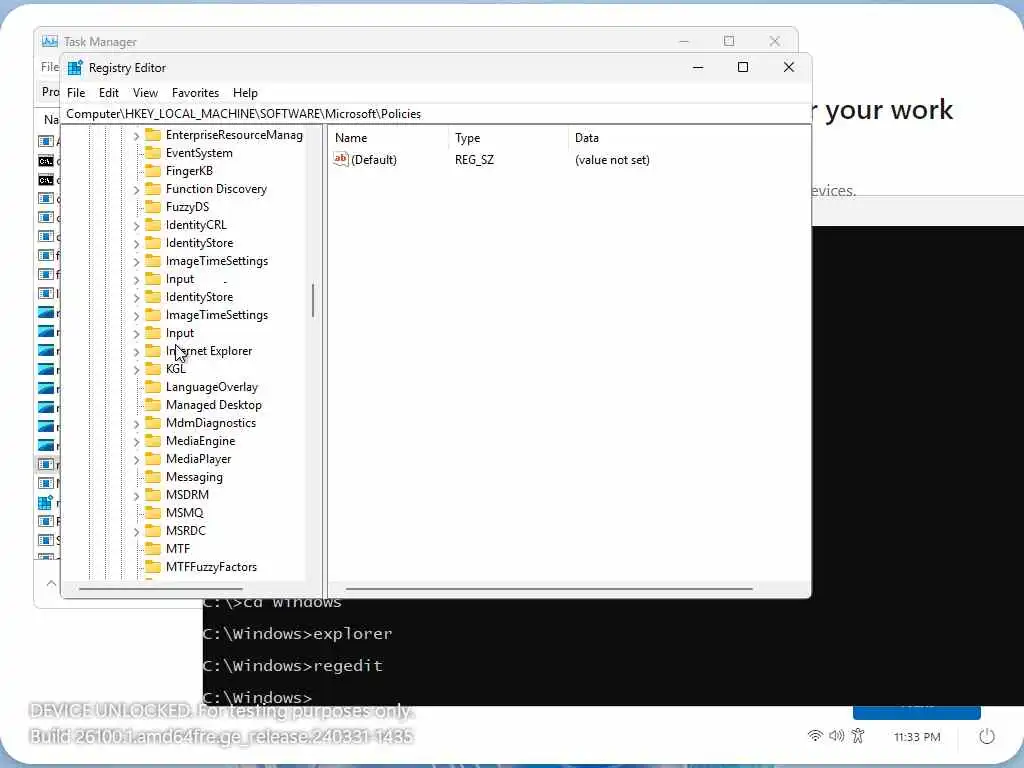Click the Function Discovery folder icon
This screenshot has width=1024, height=768.
coord(153,189)
